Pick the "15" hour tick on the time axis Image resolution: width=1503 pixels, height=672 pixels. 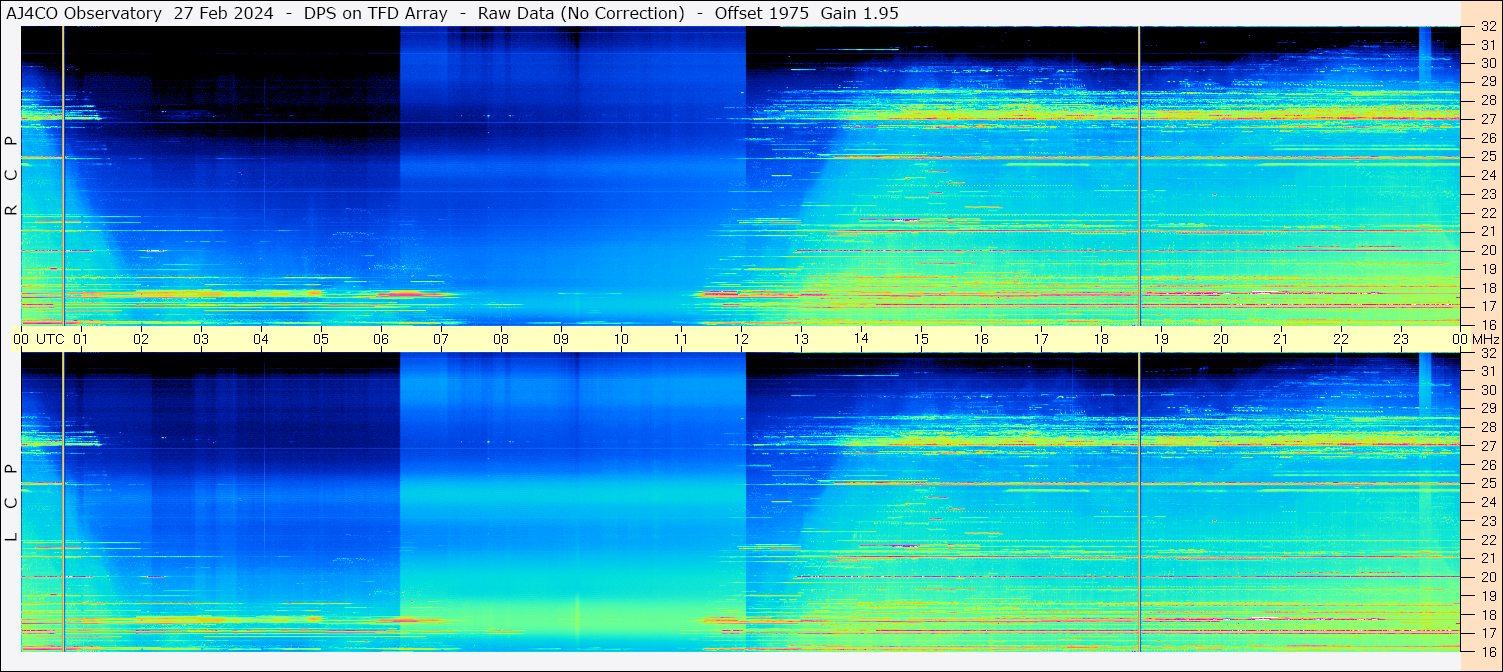(921, 339)
